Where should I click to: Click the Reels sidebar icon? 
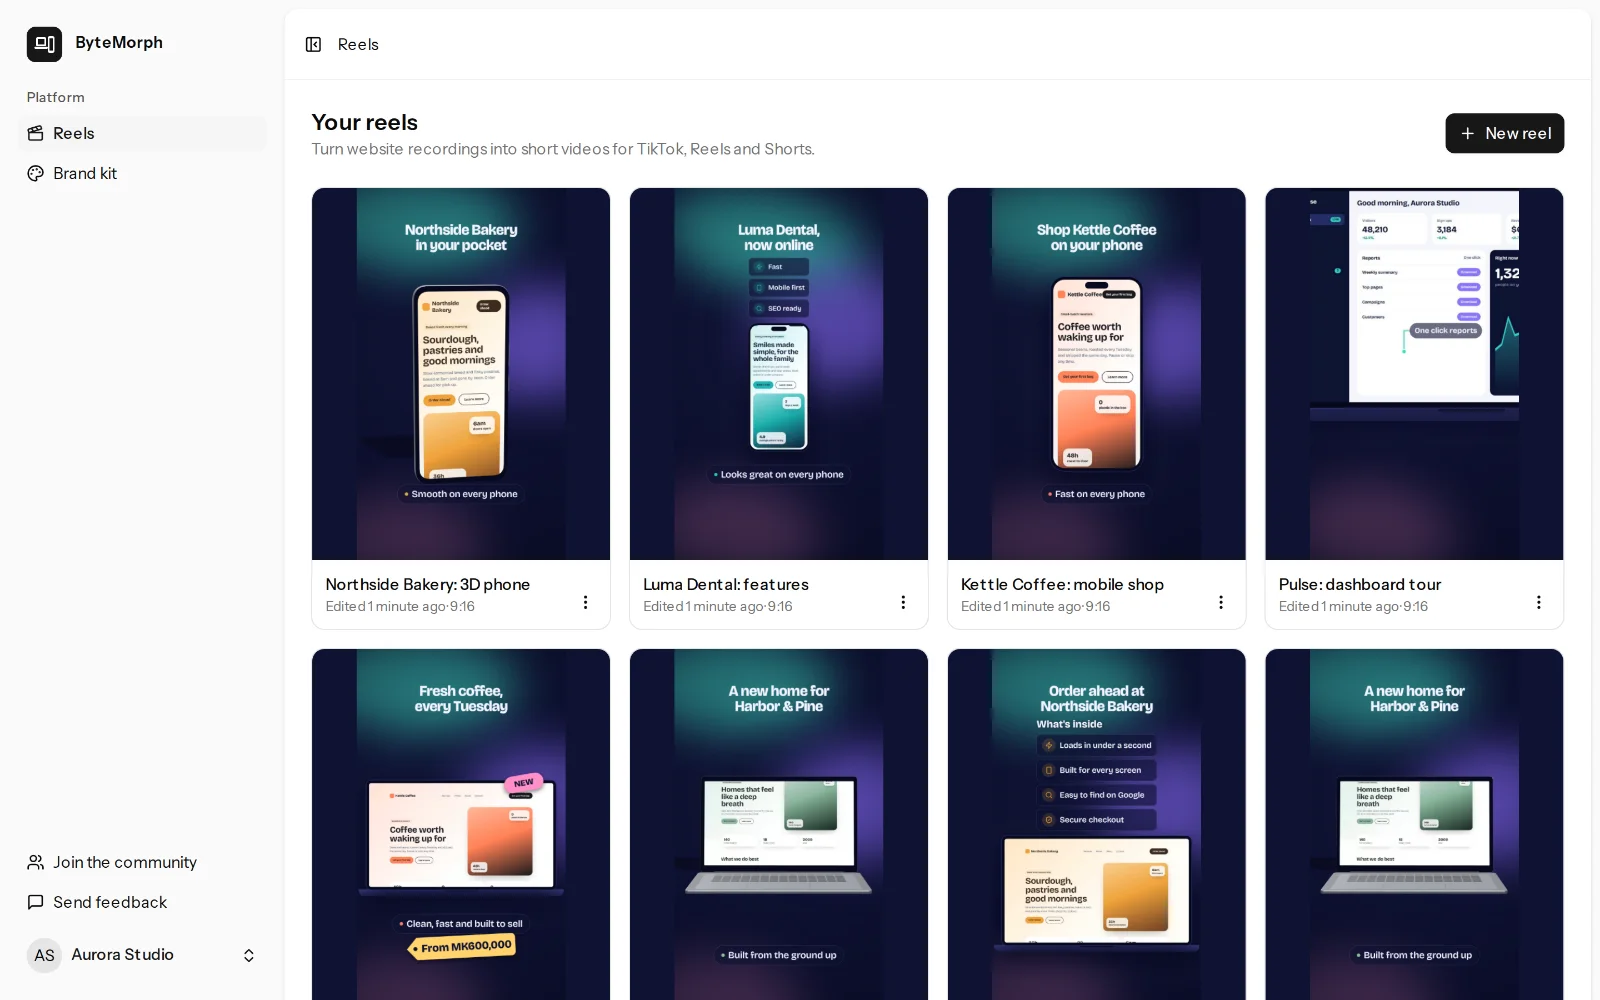click(x=36, y=133)
